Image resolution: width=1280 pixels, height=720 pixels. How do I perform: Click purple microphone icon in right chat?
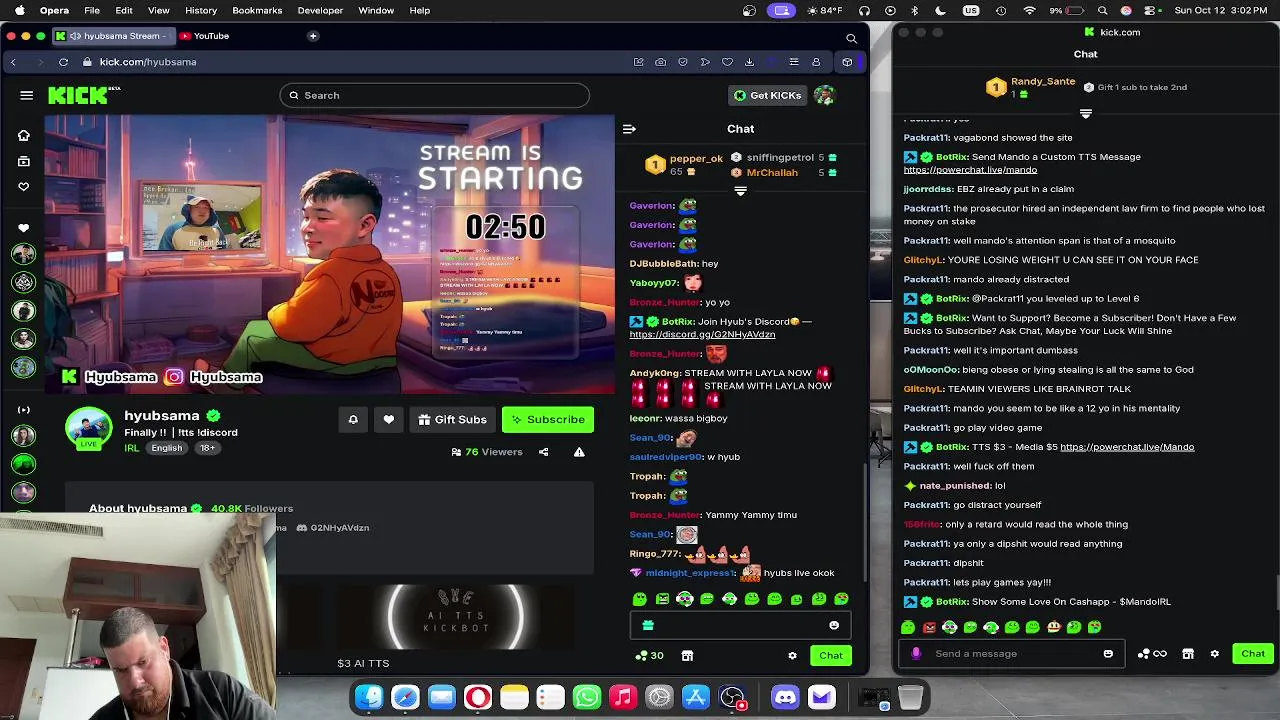916,654
